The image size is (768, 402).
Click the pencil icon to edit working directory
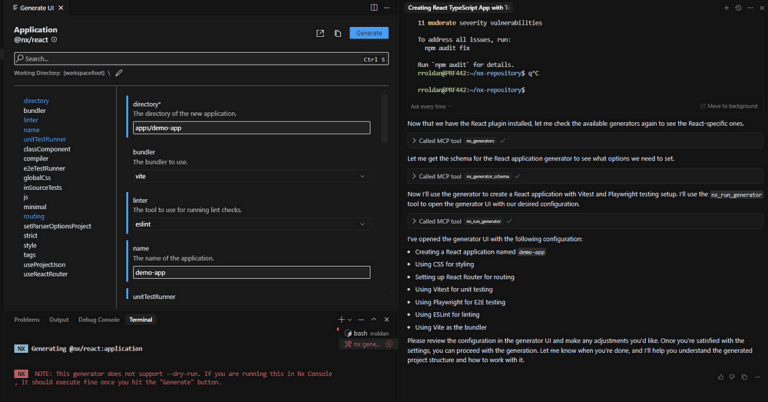click(x=119, y=73)
